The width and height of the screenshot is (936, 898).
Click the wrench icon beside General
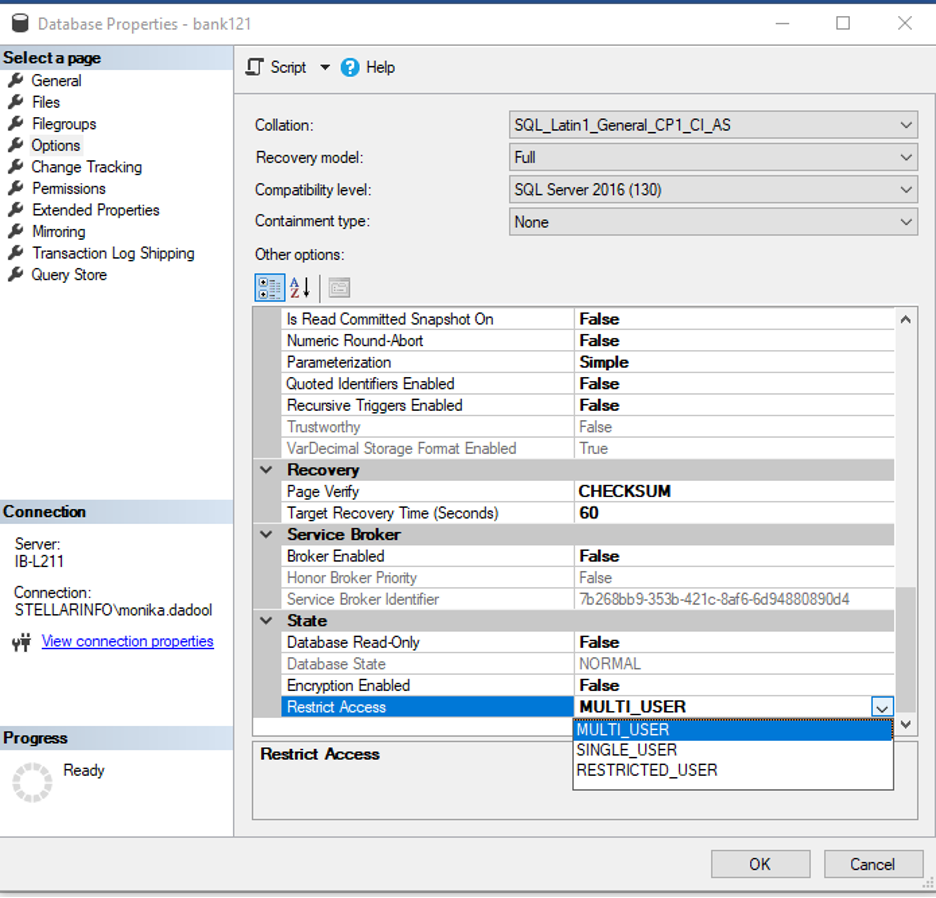(16, 80)
